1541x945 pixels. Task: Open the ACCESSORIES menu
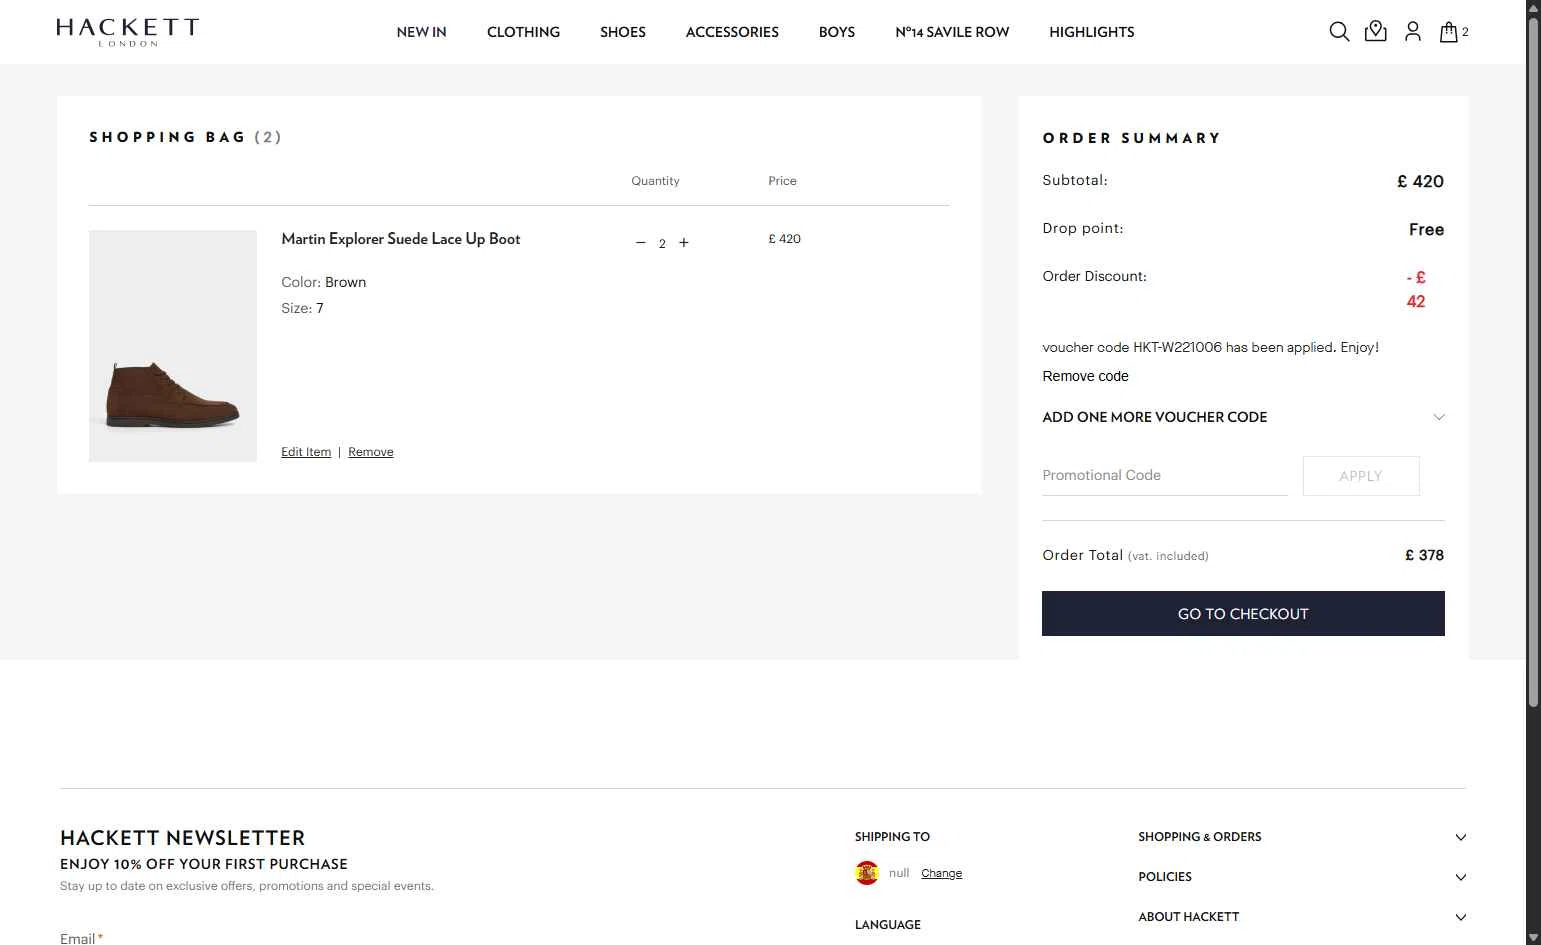coord(732,32)
